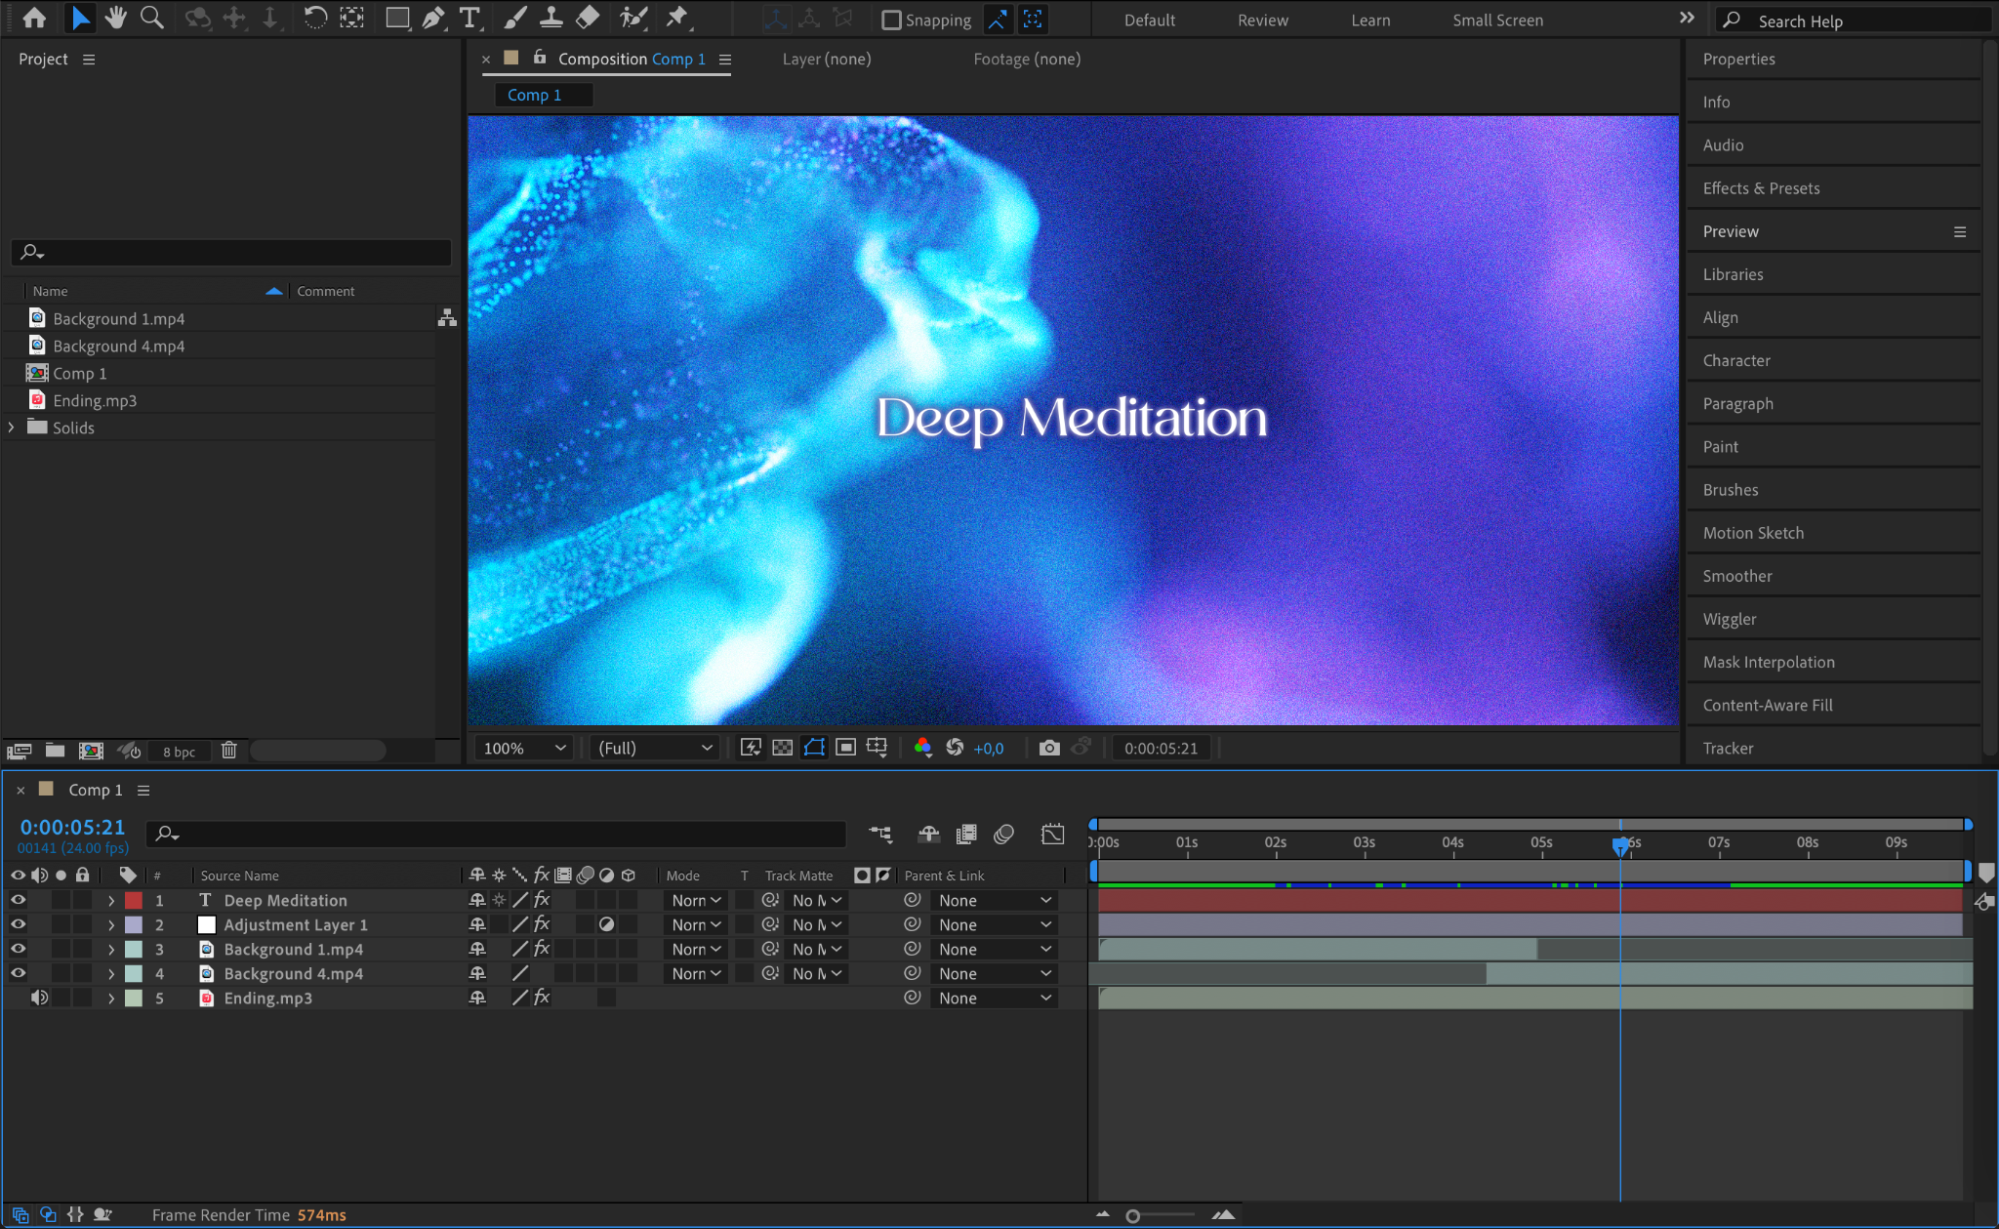Select the Eraser tool
The height and width of the screenshot is (1229, 1999).
coord(588,17)
